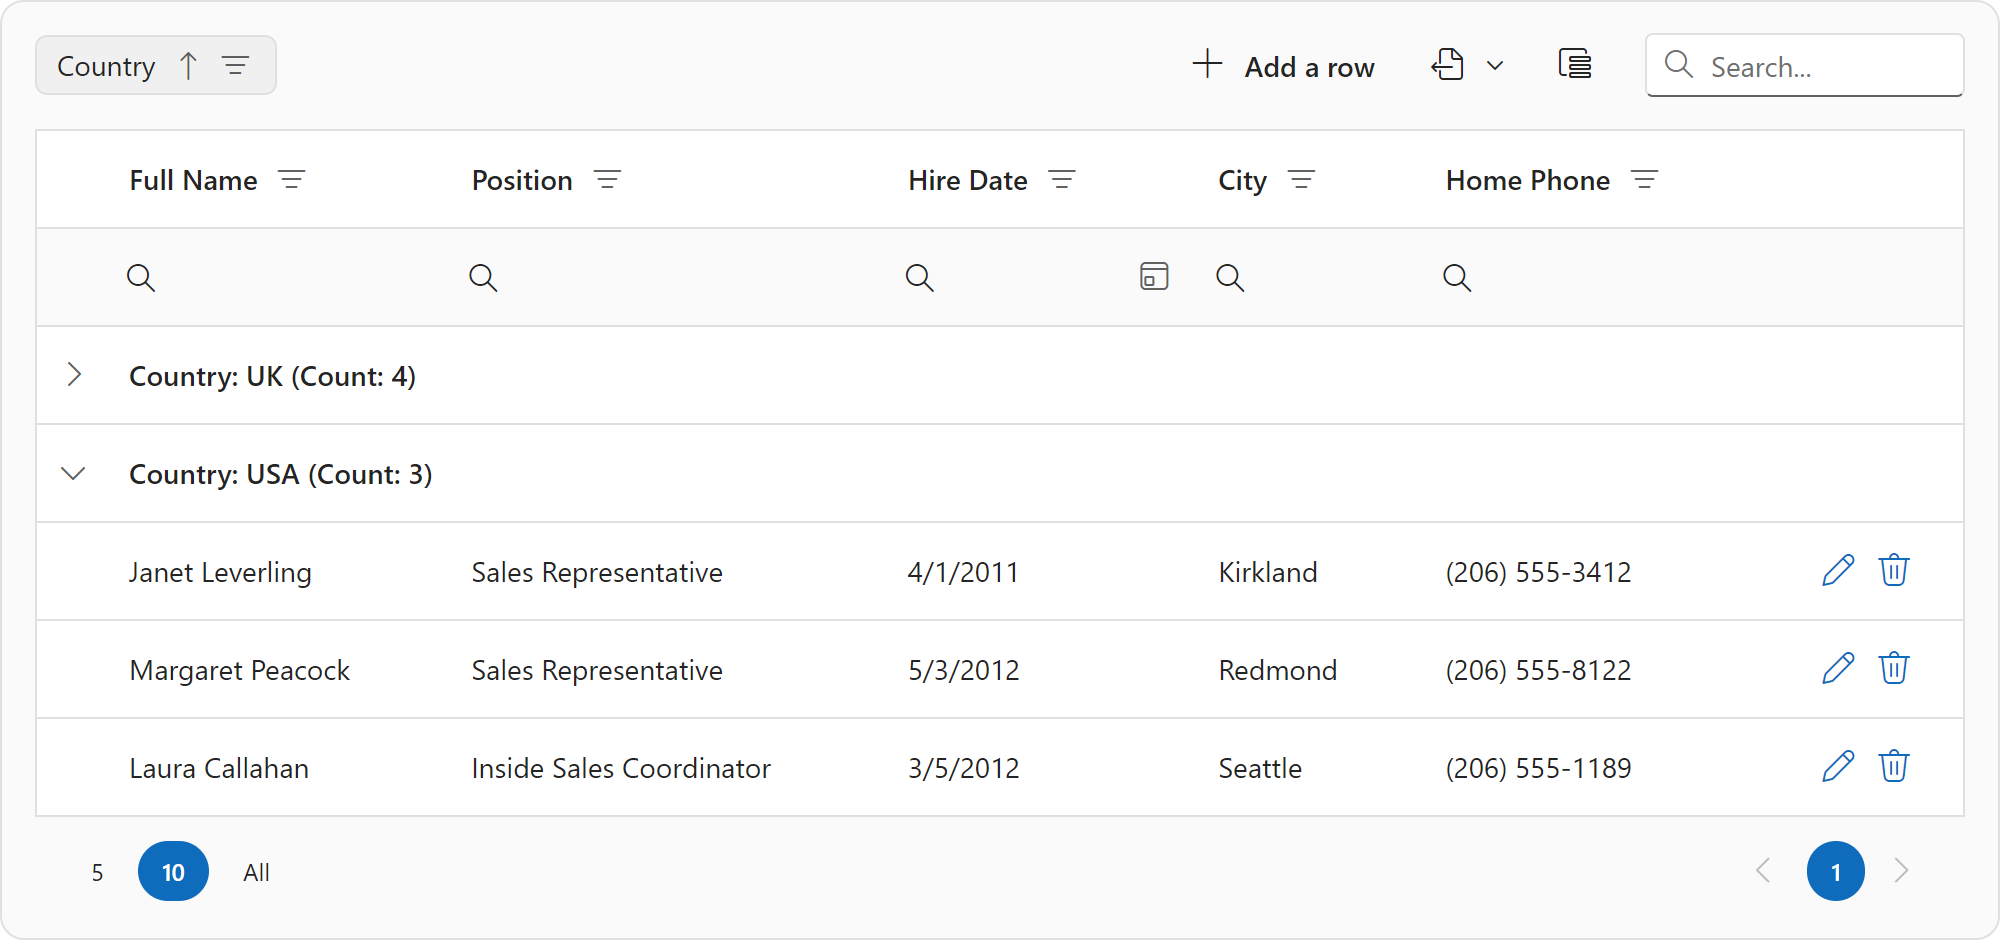Open Full Name header filter icon
This screenshot has width=2000, height=940.
(x=291, y=180)
